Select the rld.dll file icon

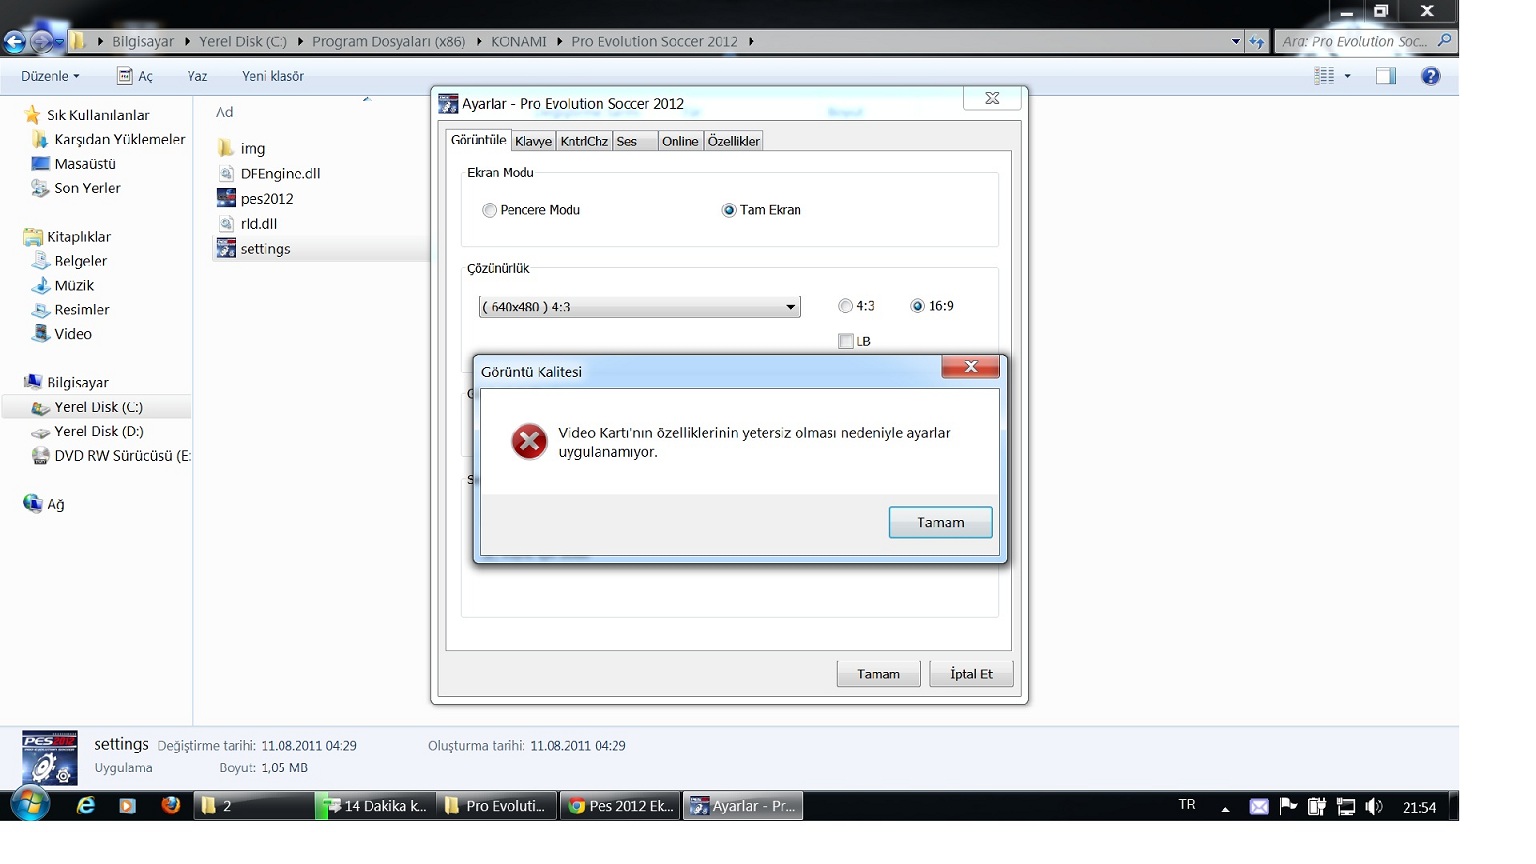coord(226,224)
